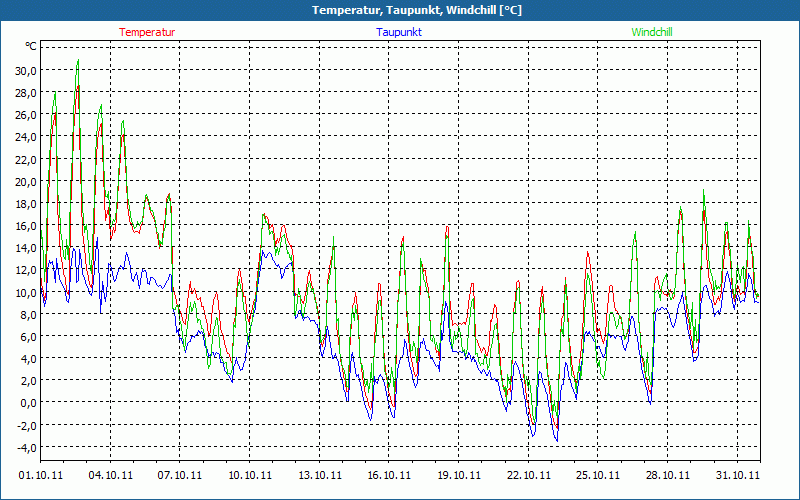
Task: Click the 0,0 y-axis value
Action: point(29,403)
